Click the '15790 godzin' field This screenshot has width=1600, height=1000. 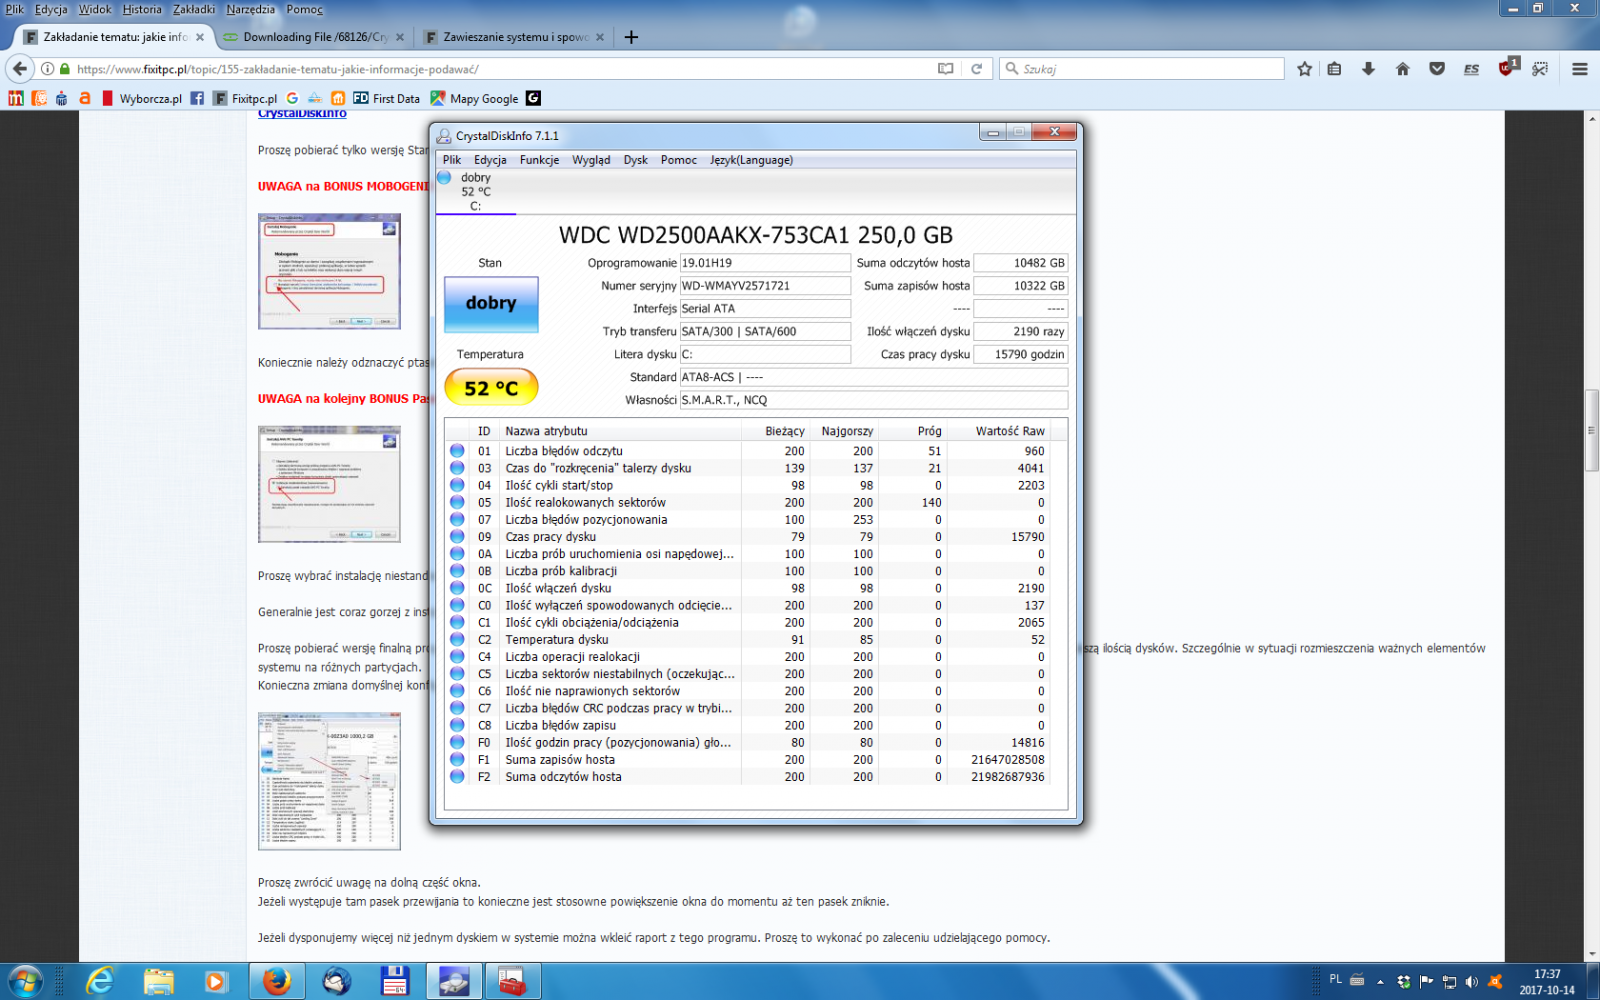[1021, 354]
